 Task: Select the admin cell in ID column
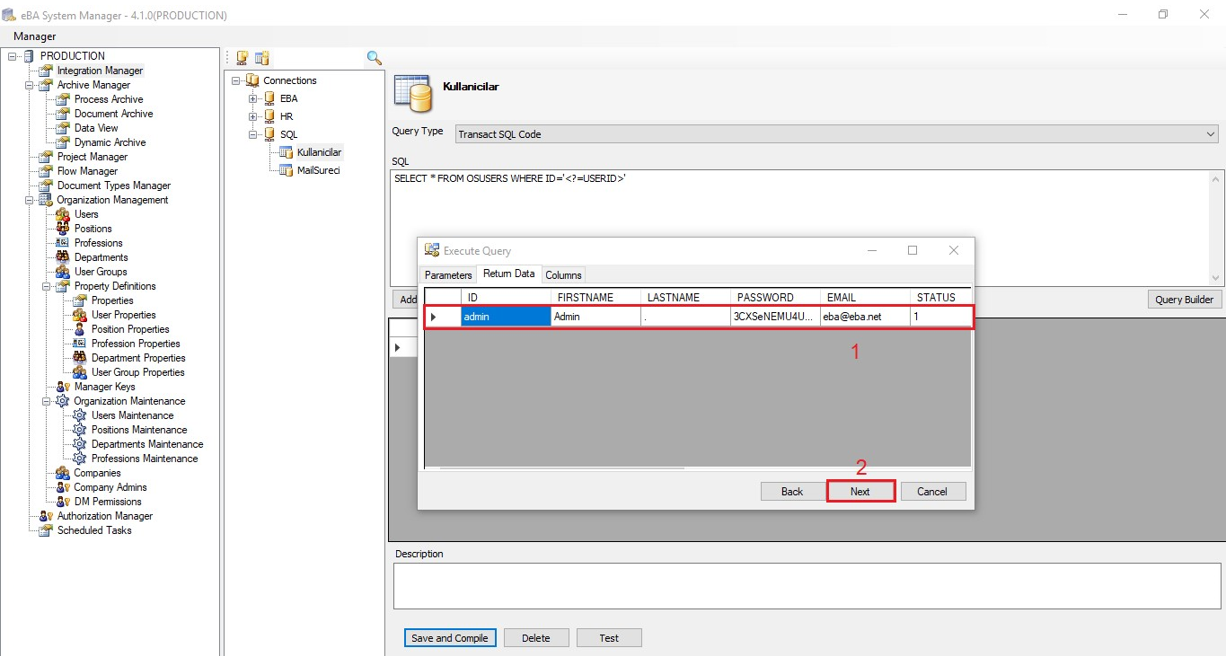pyautogui.click(x=505, y=317)
